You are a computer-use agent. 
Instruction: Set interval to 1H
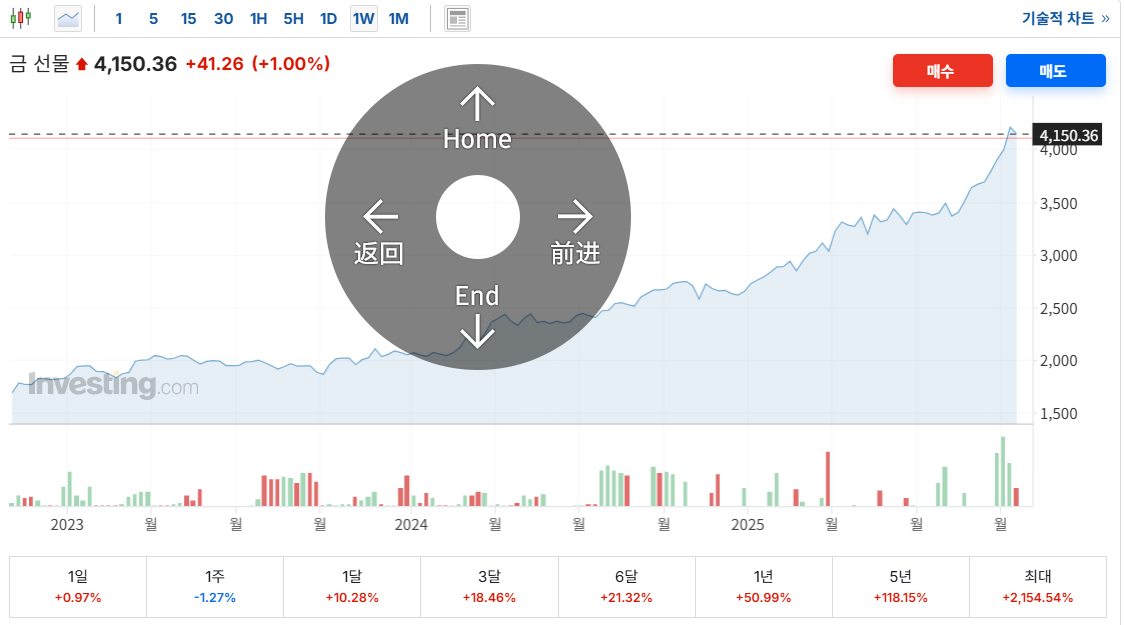click(258, 18)
